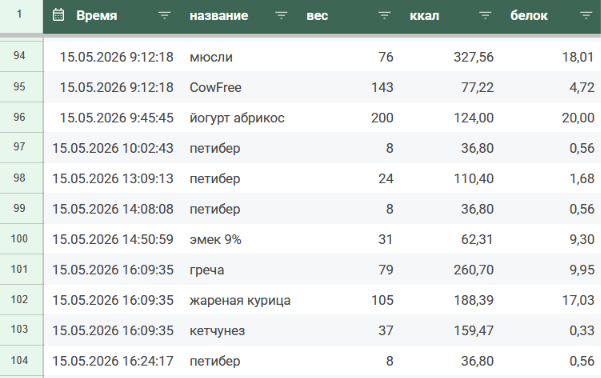This screenshot has width=601, height=378.
Task: Click the calorie value 159,47
Action: coord(474,330)
